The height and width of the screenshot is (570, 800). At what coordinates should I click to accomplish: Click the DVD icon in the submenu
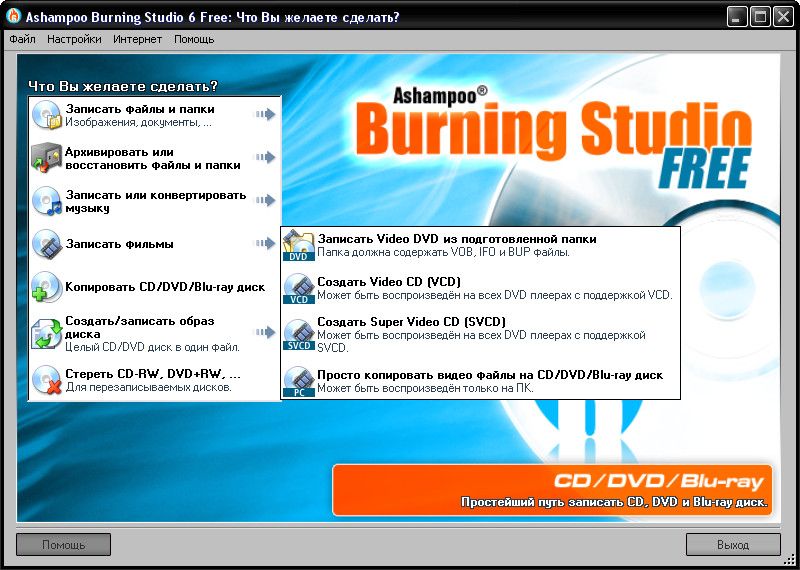[x=299, y=246]
